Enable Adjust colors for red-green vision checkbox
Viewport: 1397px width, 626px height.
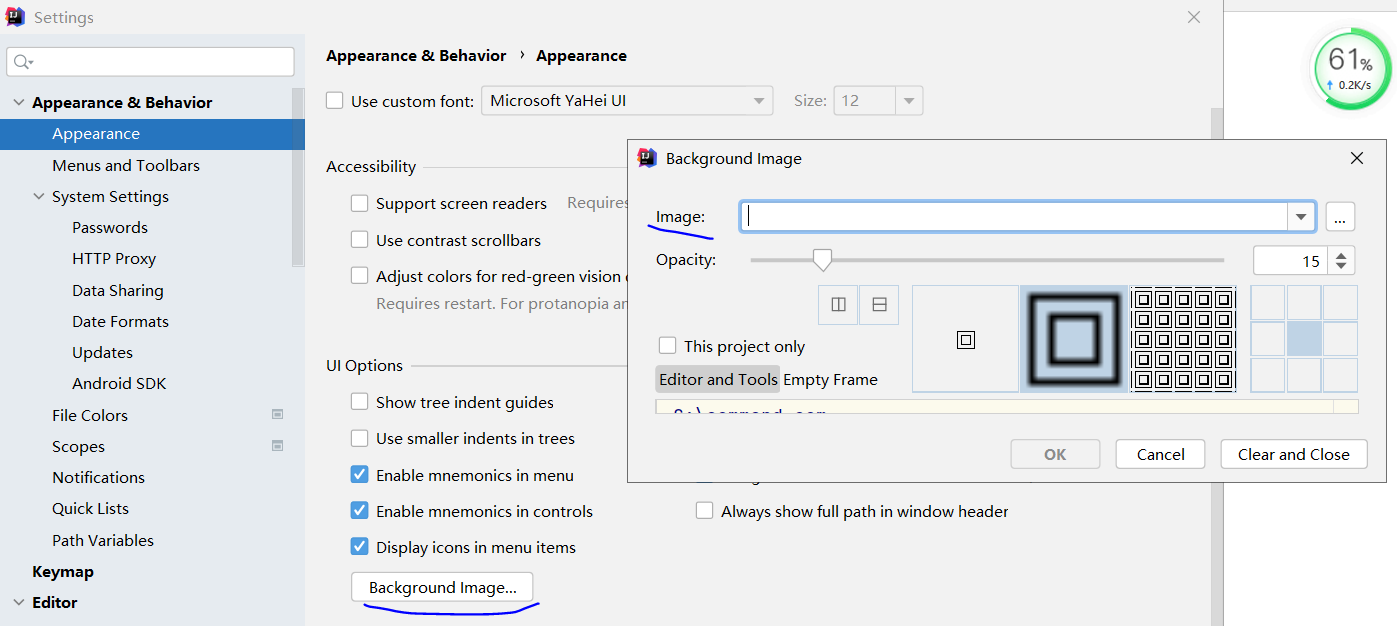(x=360, y=276)
